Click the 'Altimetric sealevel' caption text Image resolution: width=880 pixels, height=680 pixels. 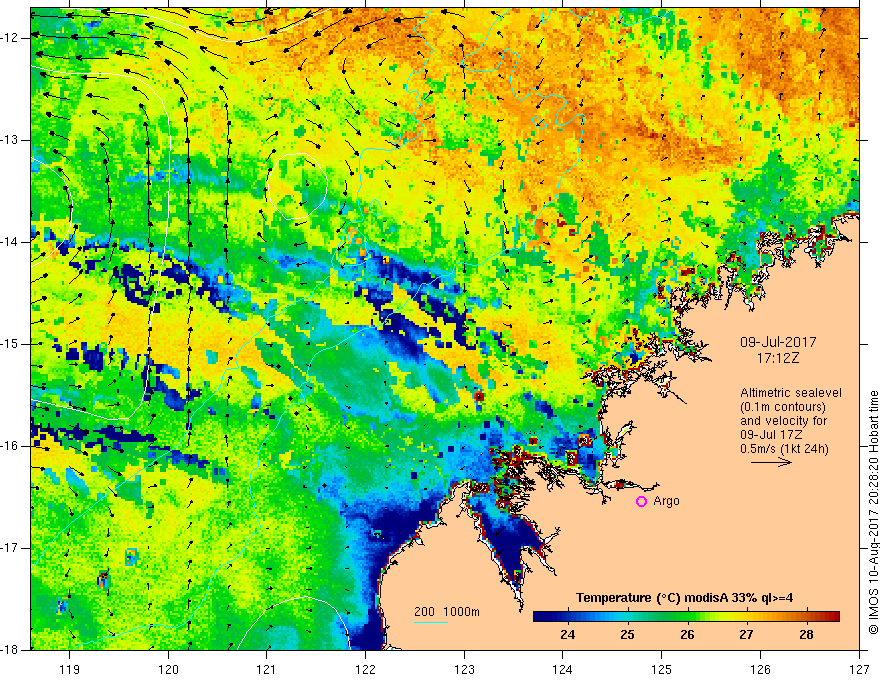tap(790, 393)
